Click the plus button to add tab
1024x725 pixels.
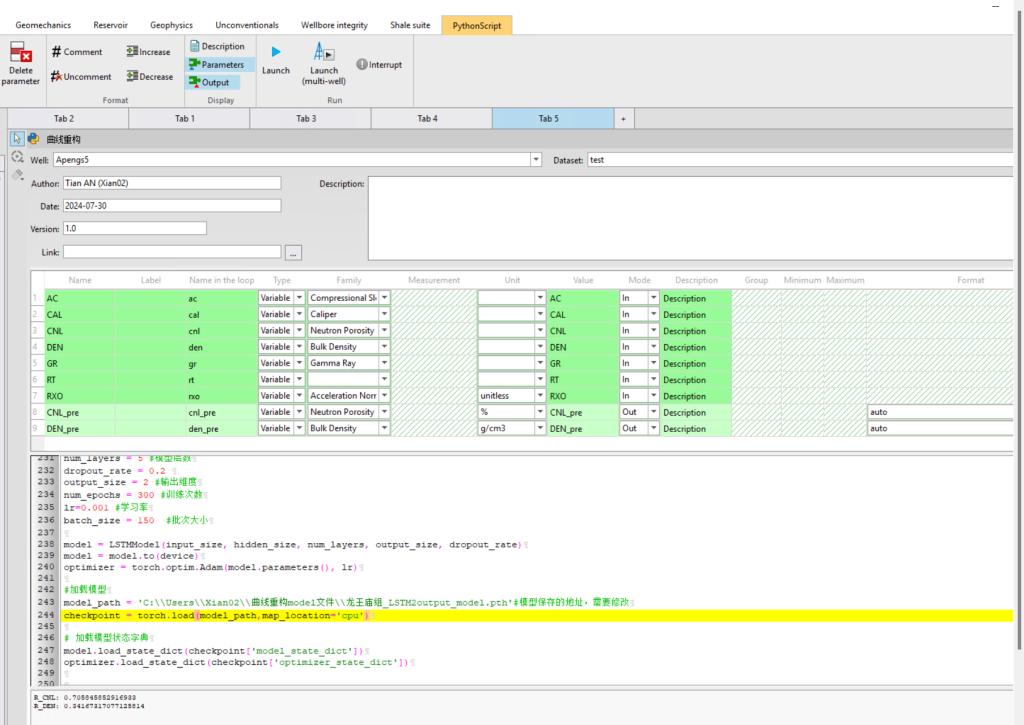(x=623, y=118)
